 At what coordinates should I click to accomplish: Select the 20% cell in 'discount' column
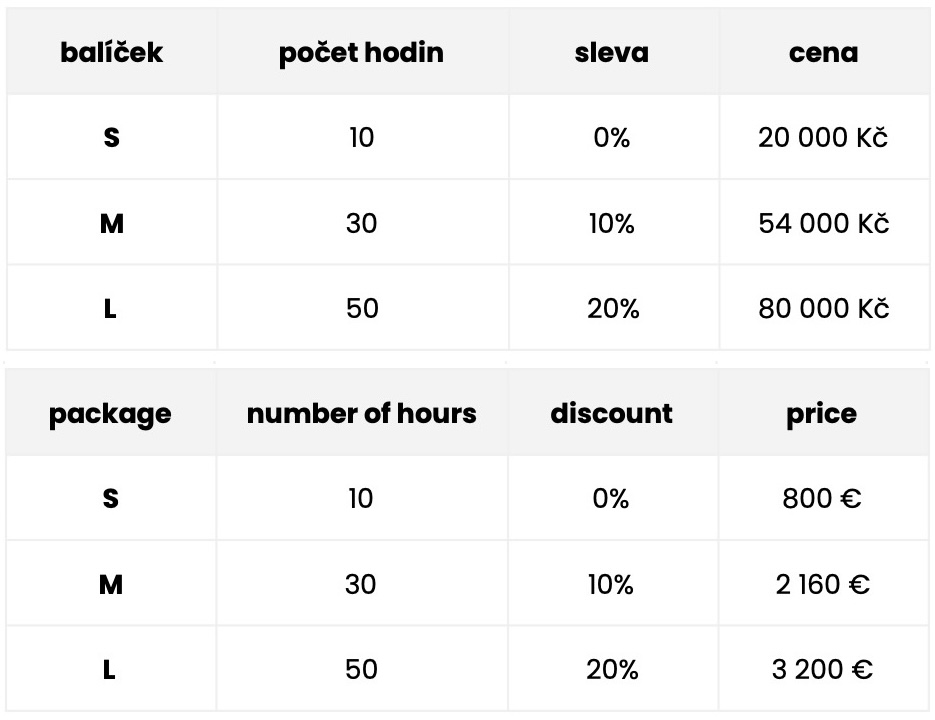[x=613, y=669]
